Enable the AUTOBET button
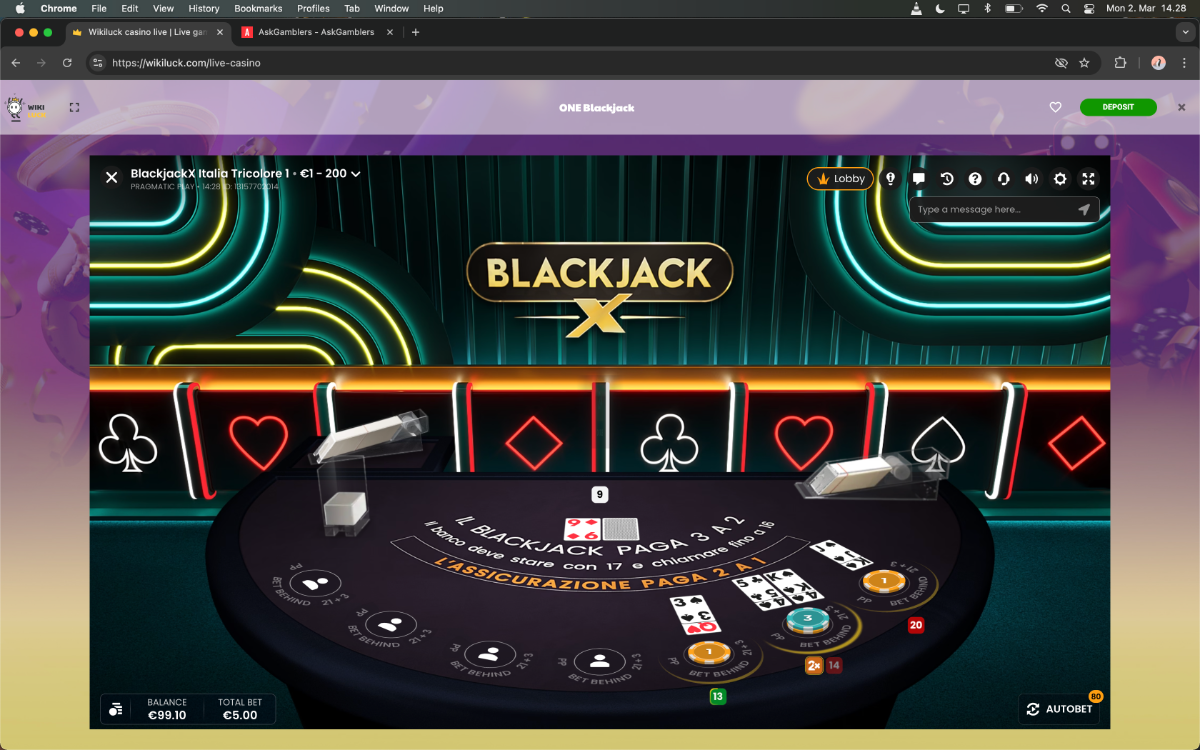This screenshot has width=1200, height=750. pos(1059,709)
